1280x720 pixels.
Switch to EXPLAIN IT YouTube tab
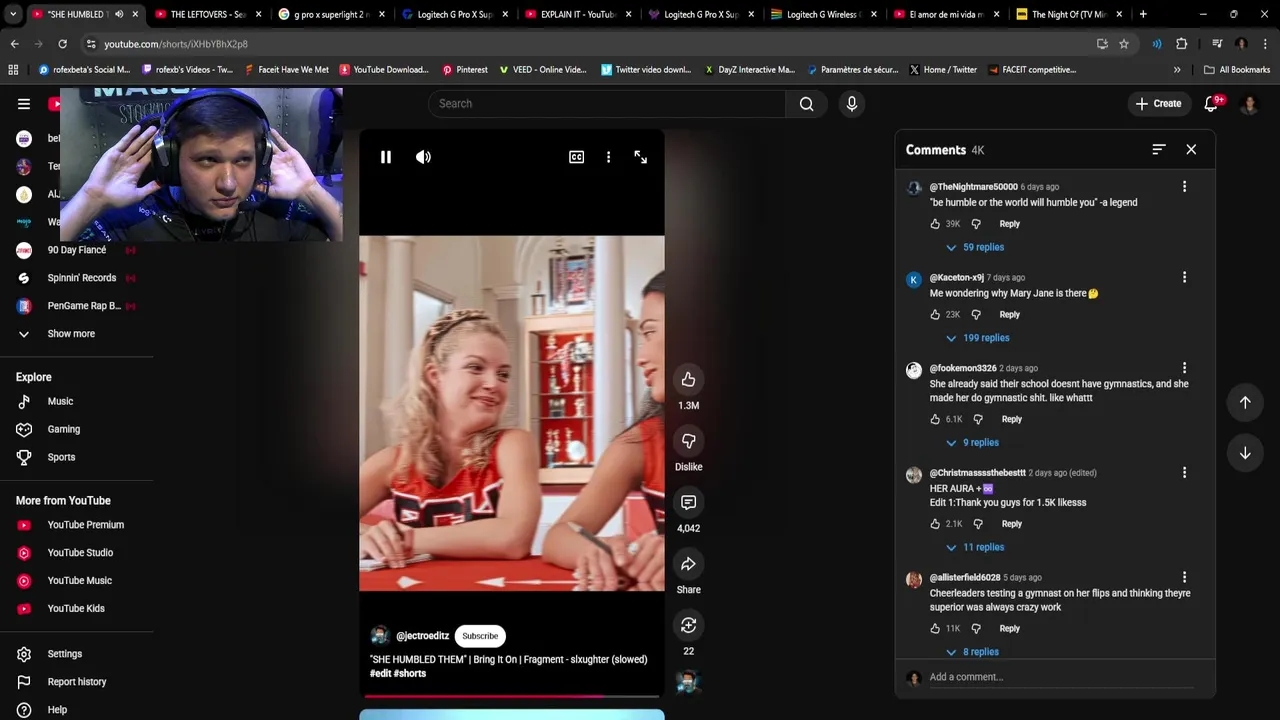tap(578, 14)
